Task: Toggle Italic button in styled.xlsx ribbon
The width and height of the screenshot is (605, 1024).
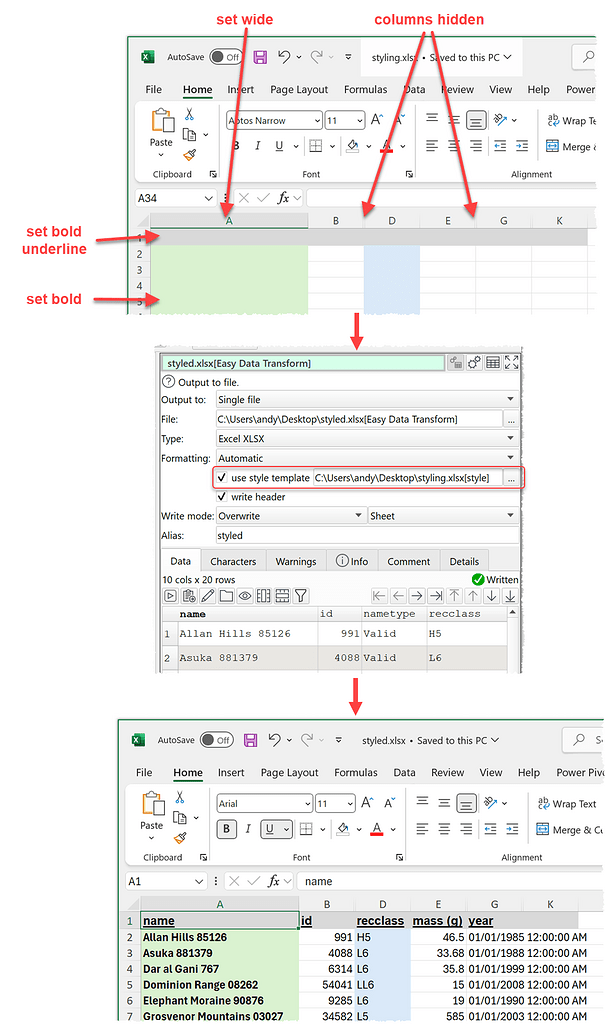Action: [248, 829]
